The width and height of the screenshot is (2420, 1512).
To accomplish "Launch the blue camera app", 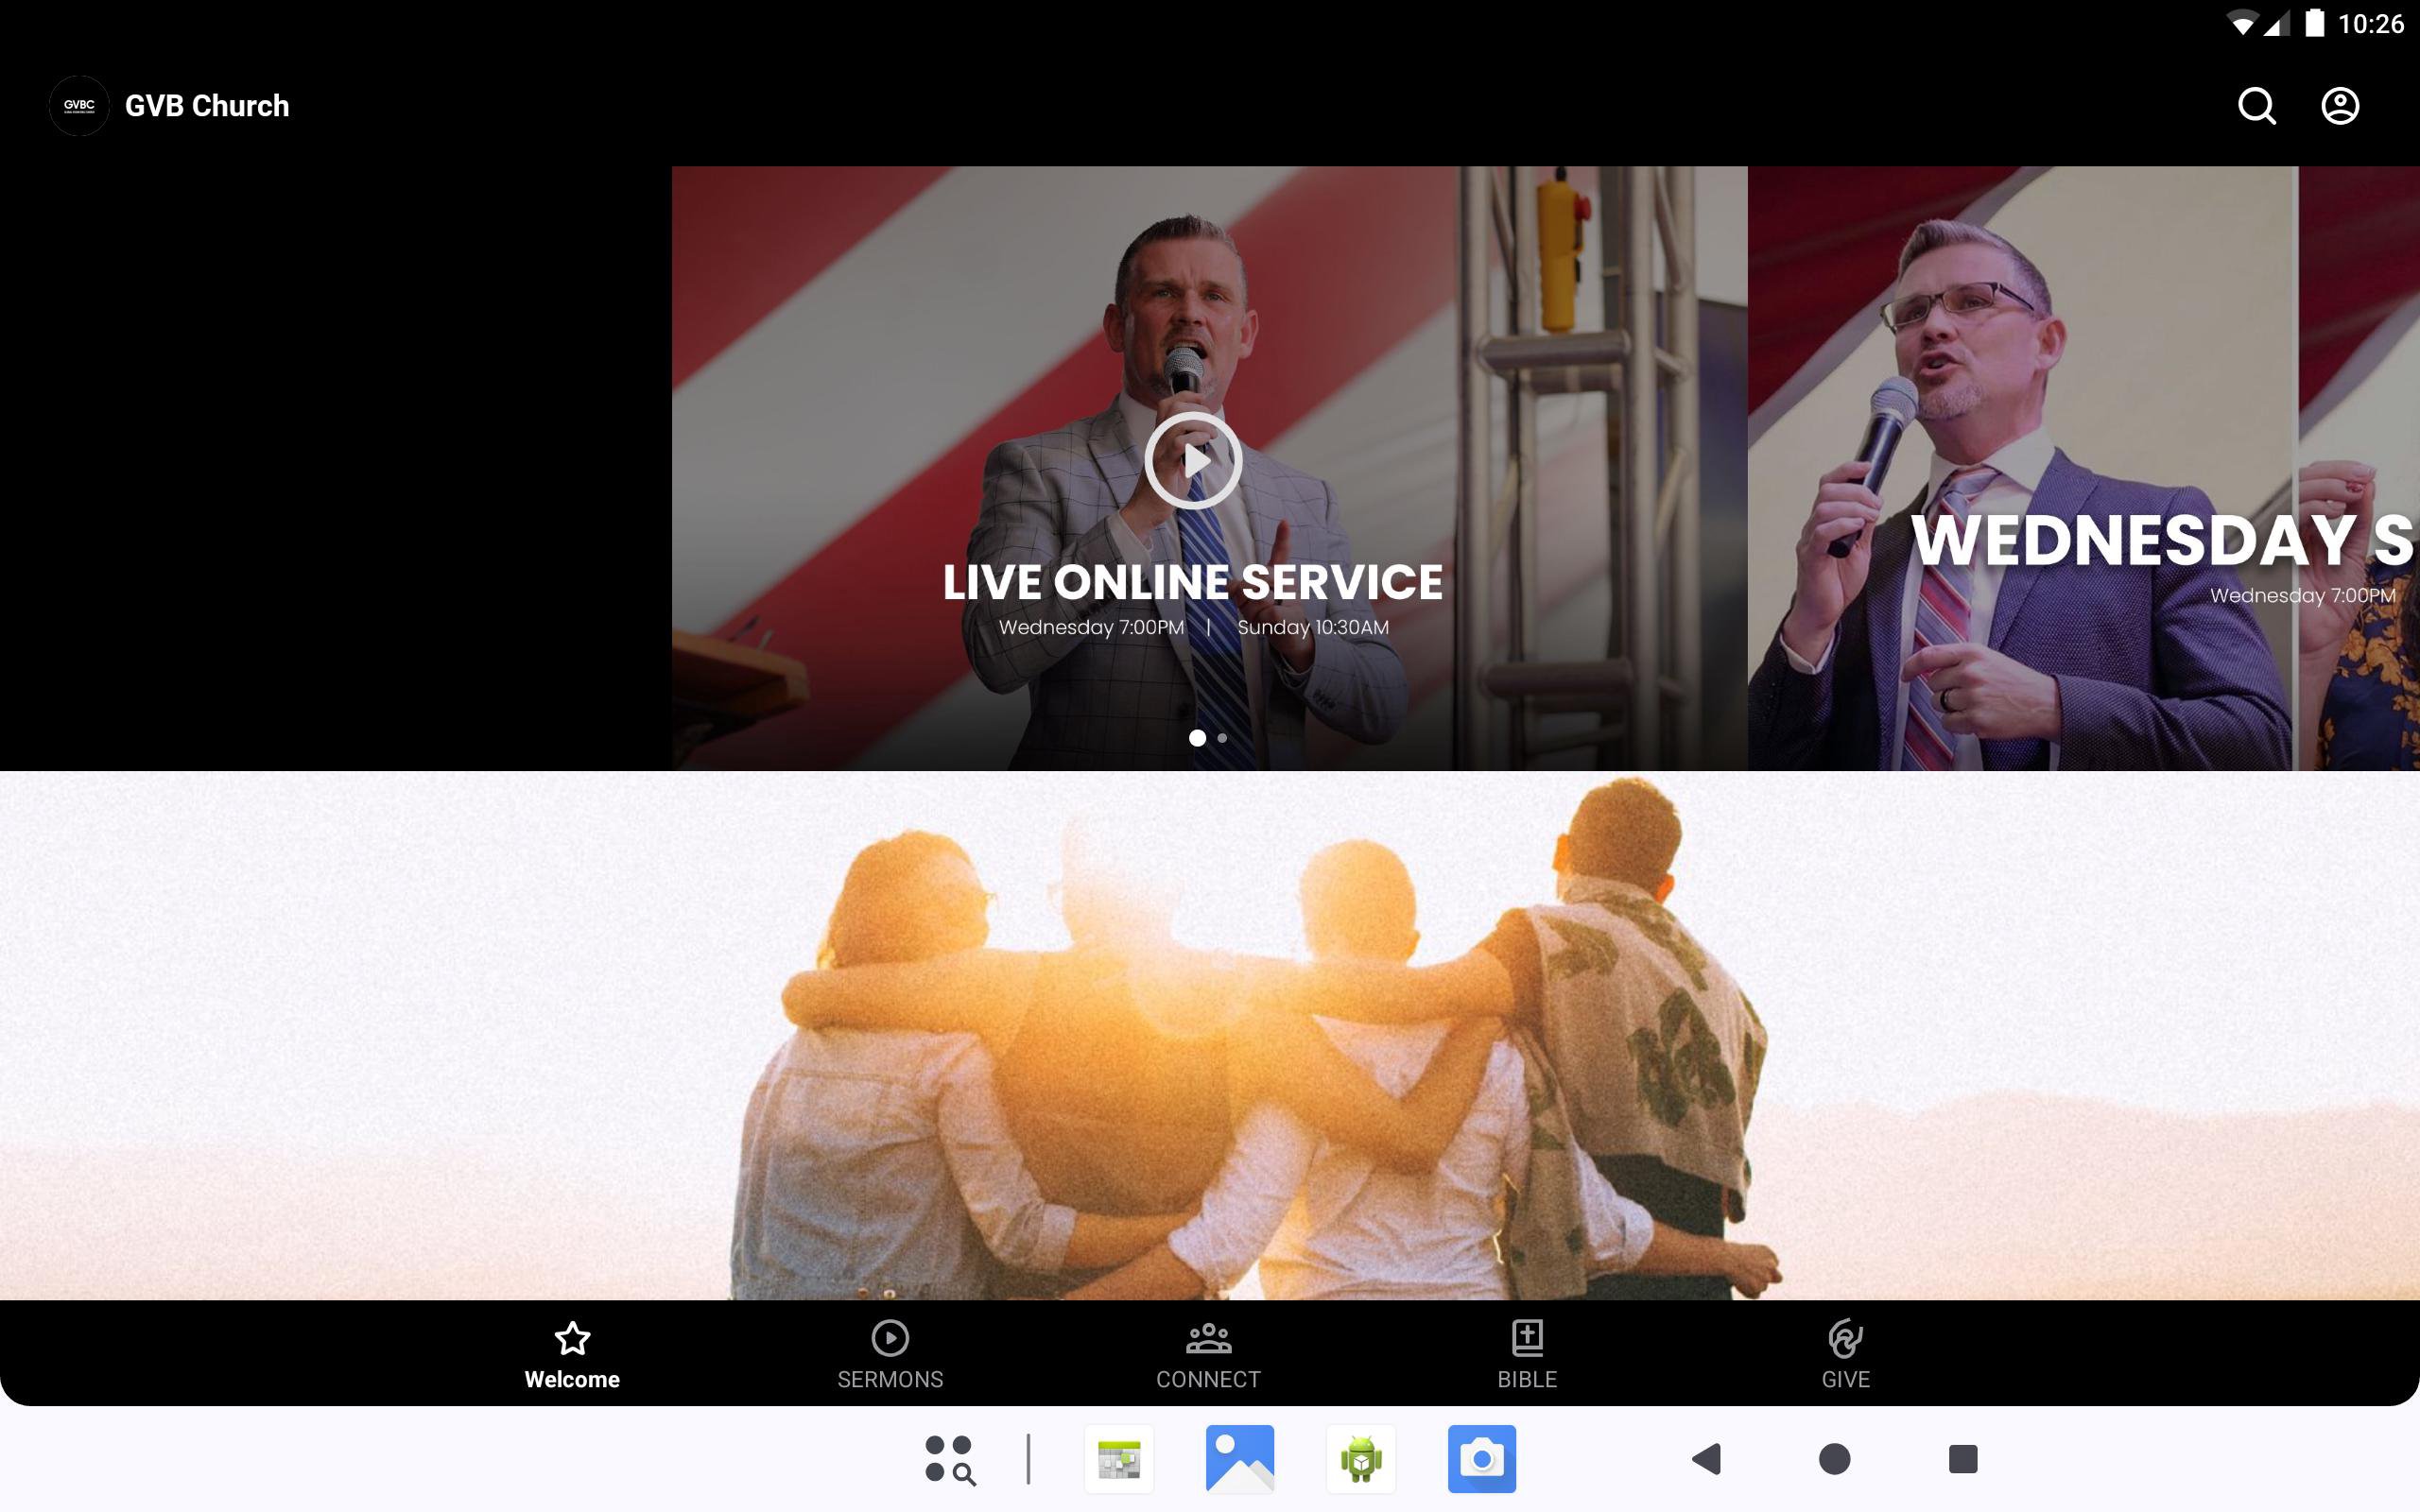I will coord(1482,1459).
